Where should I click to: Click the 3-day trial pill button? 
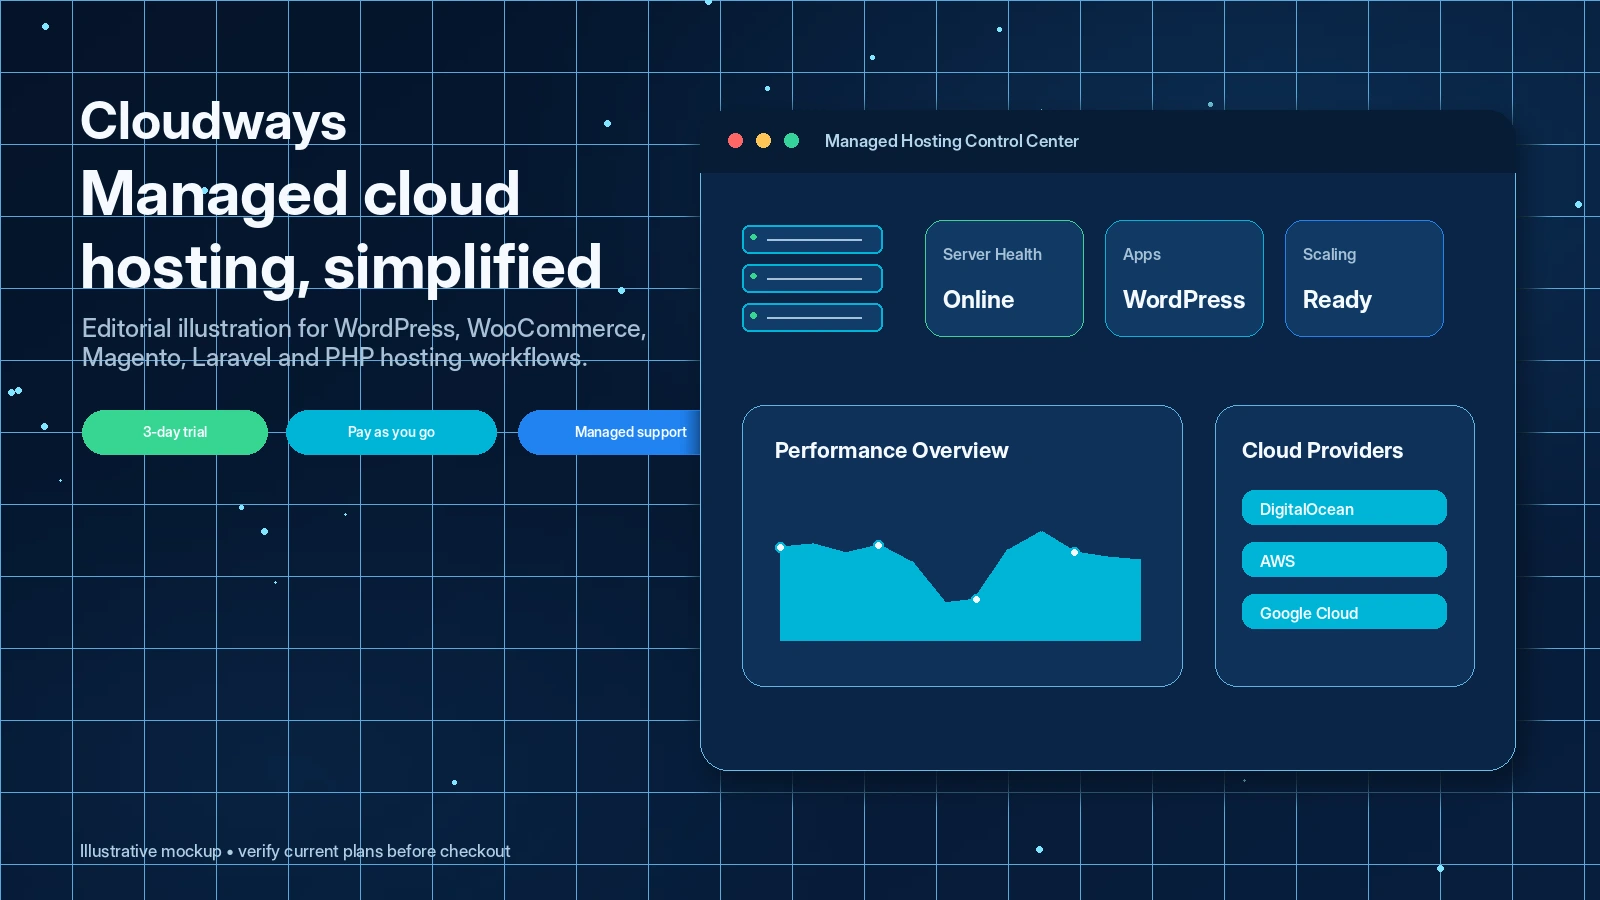[175, 432]
